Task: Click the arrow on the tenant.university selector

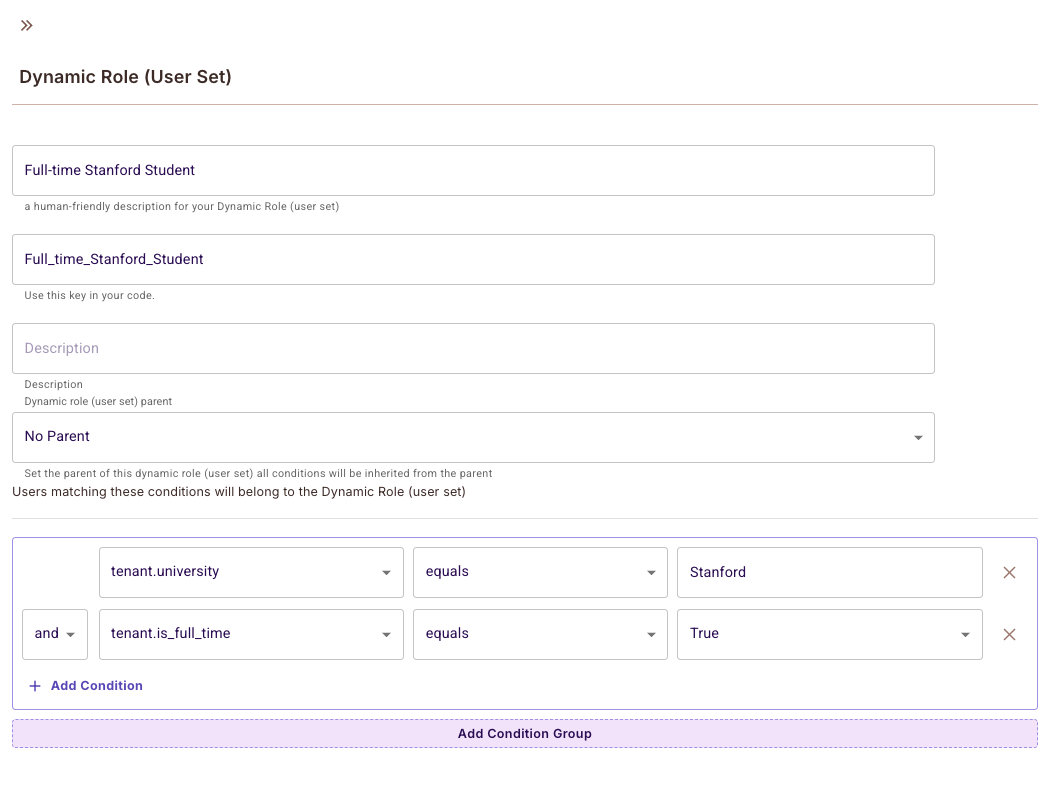Action: [387, 572]
